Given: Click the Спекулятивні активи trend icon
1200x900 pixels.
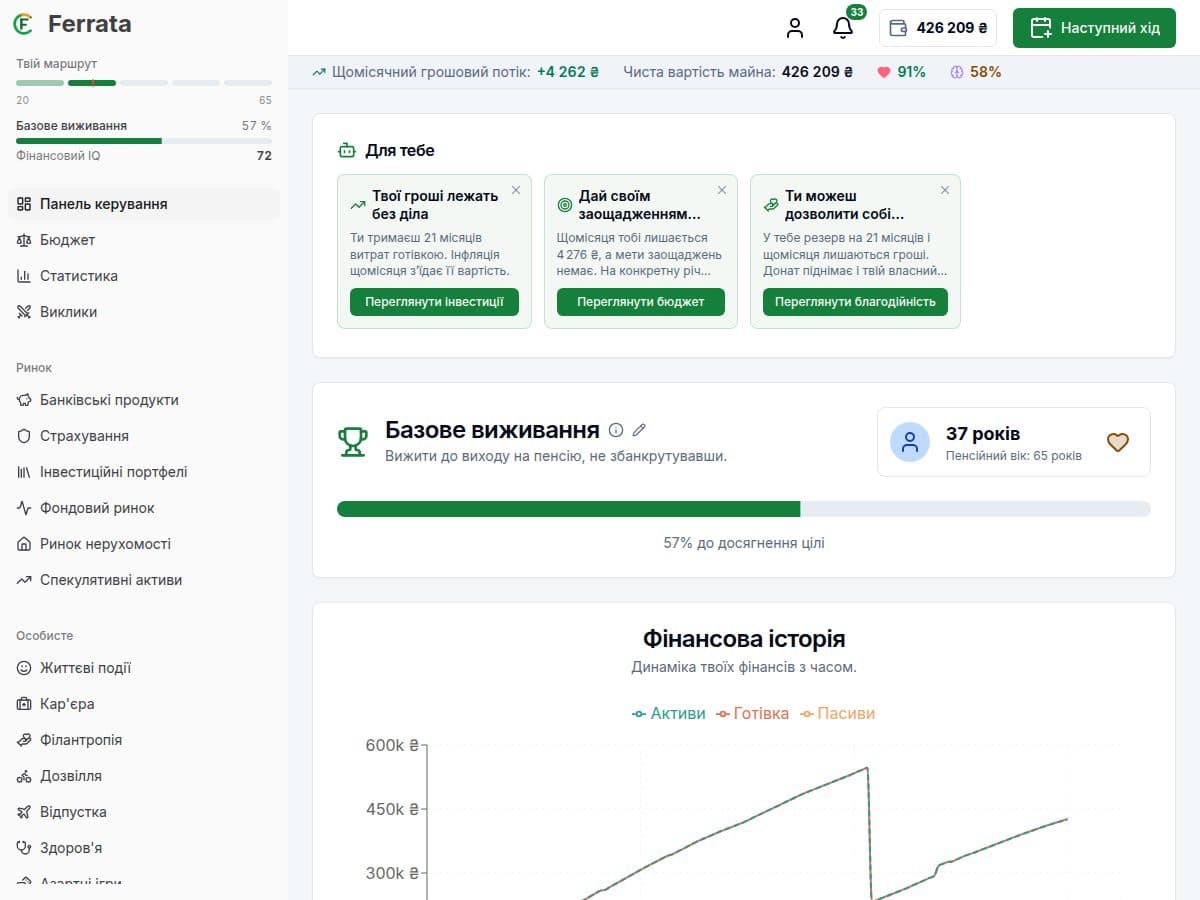Looking at the screenshot, I should tap(25, 580).
